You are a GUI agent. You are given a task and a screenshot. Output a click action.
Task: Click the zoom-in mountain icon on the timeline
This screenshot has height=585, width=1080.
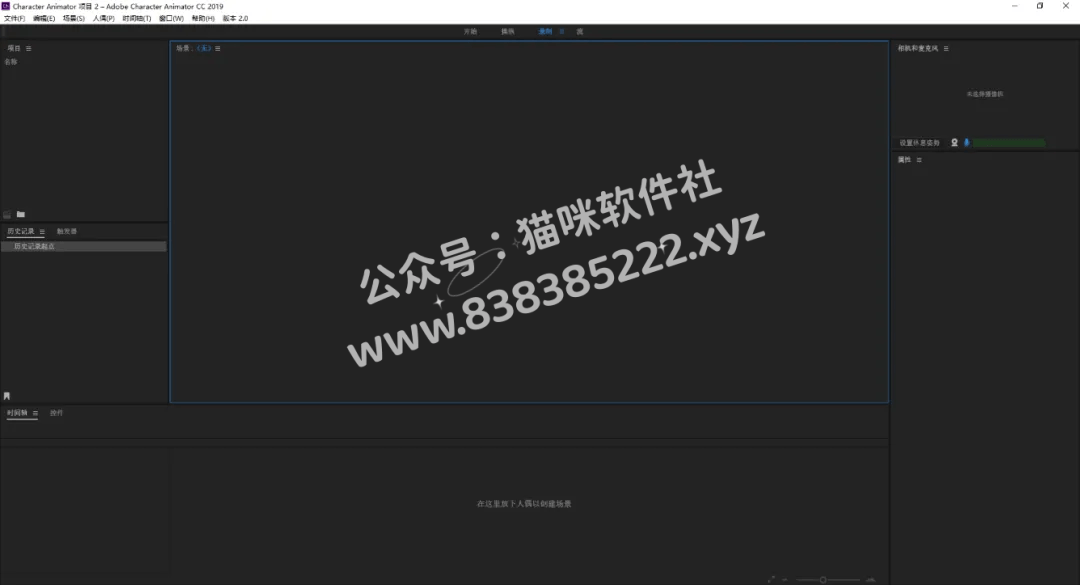[871, 579]
